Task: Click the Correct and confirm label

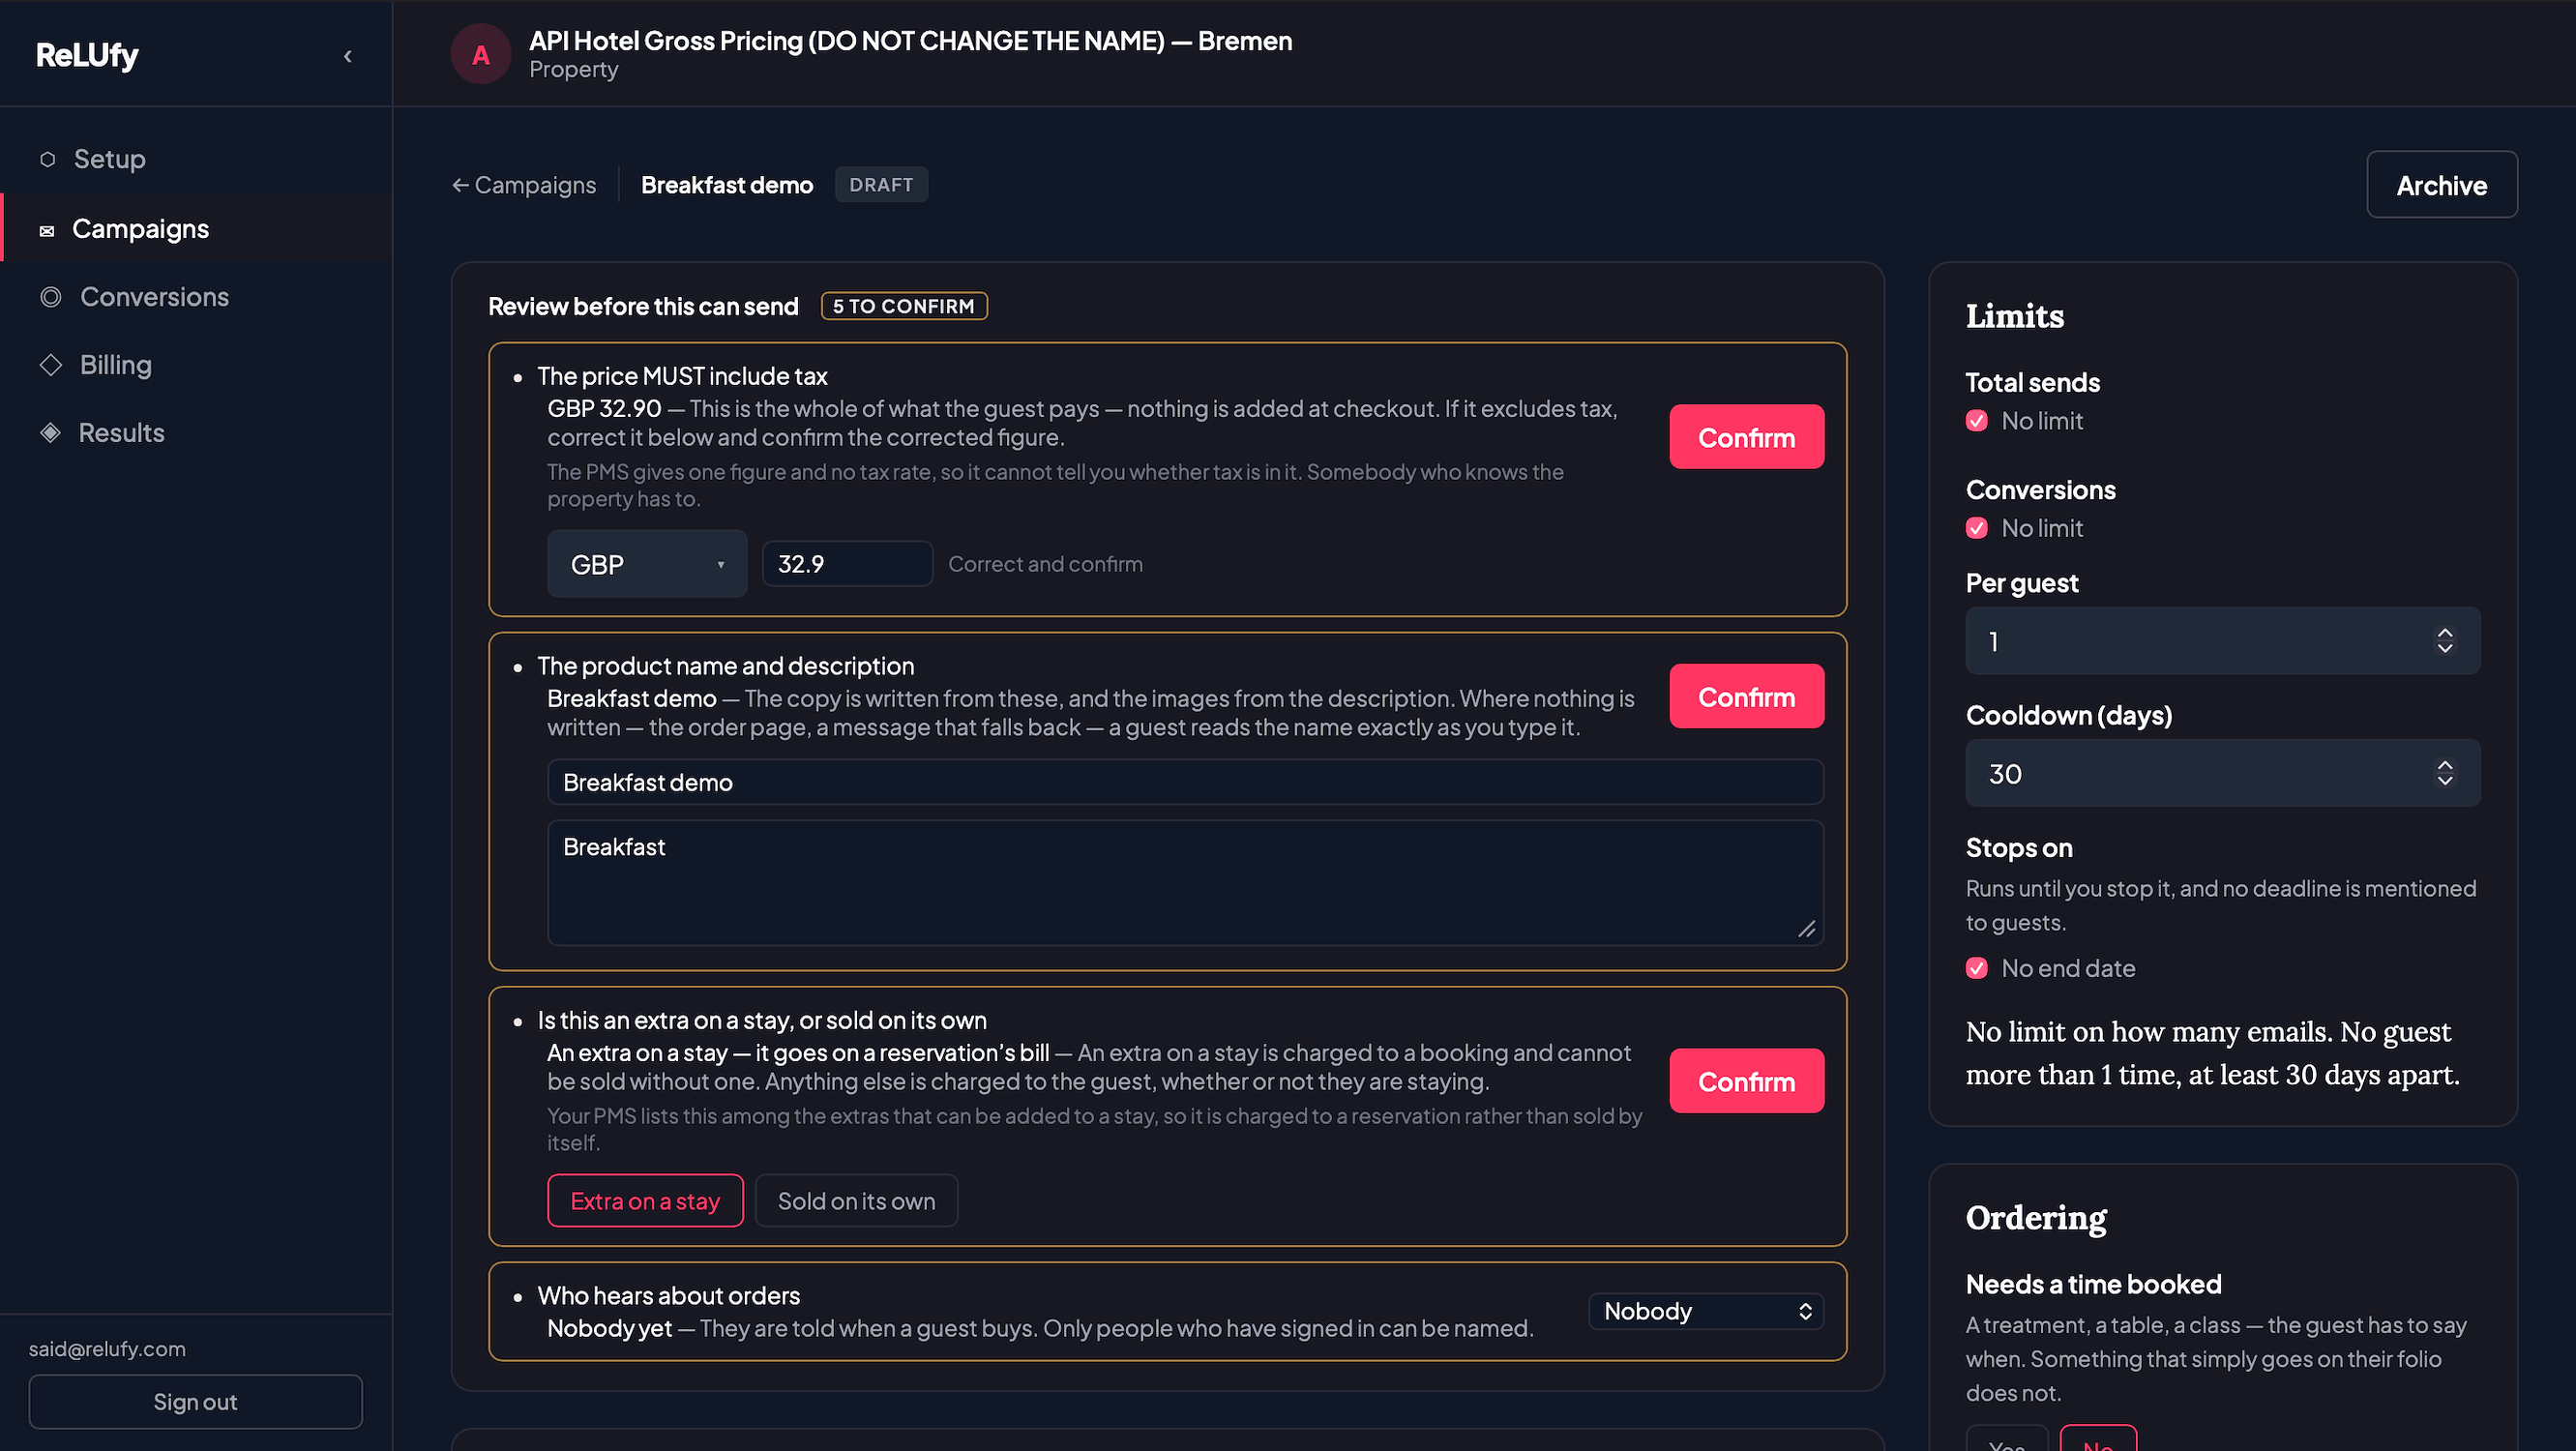Action: coord(1045,564)
